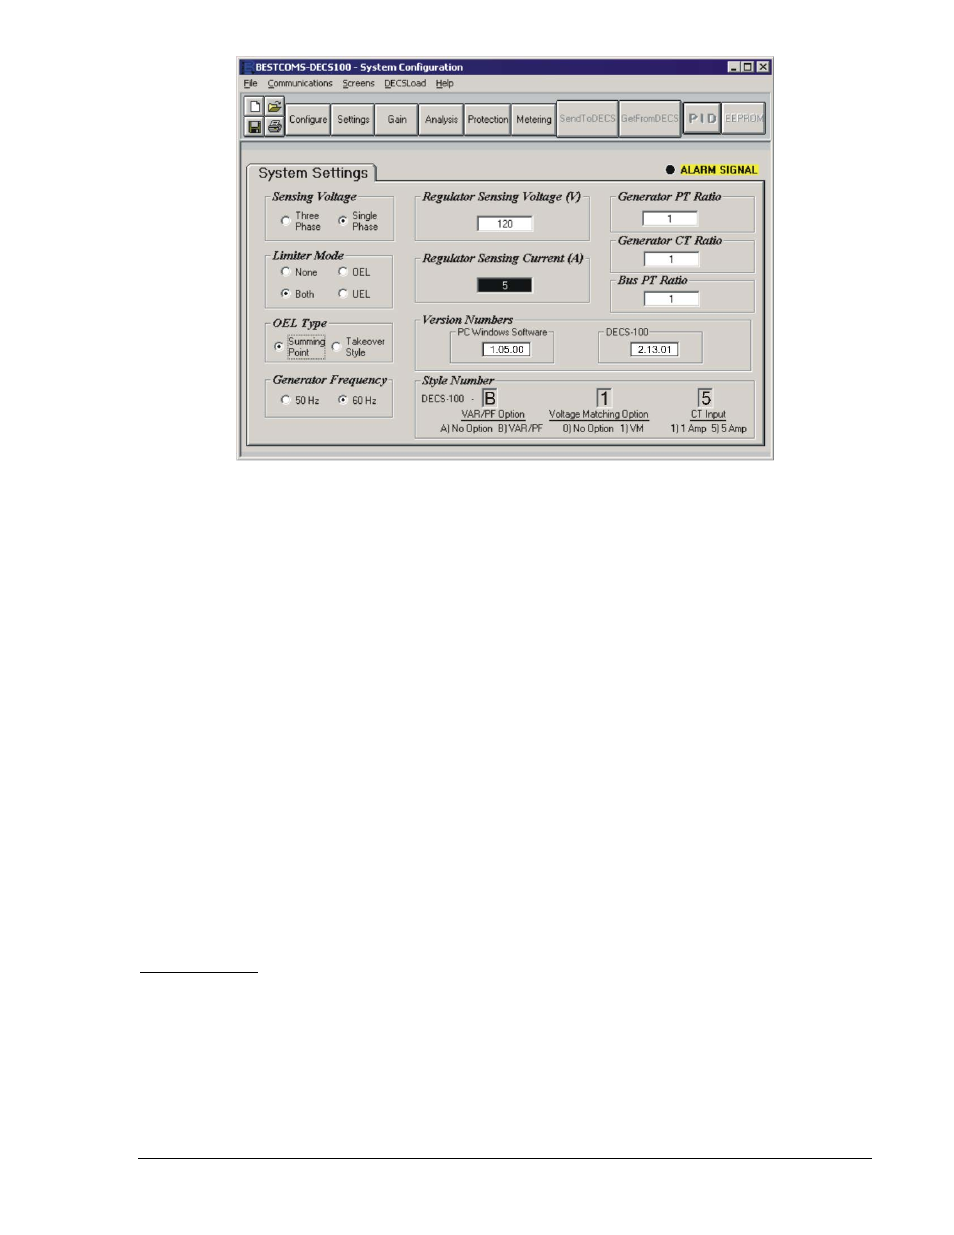Click the VAR/PF Option style box B
The height and width of the screenshot is (1235, 954).
click(x=490, y=398)
